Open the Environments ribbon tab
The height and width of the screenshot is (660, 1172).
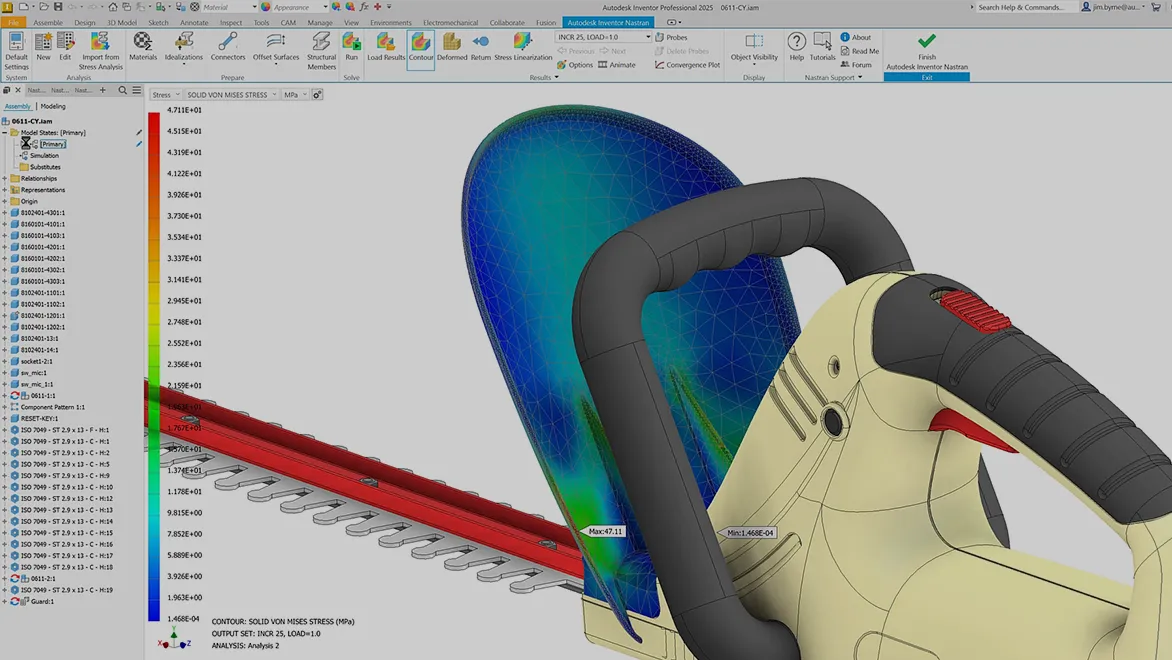pos(390,22)
